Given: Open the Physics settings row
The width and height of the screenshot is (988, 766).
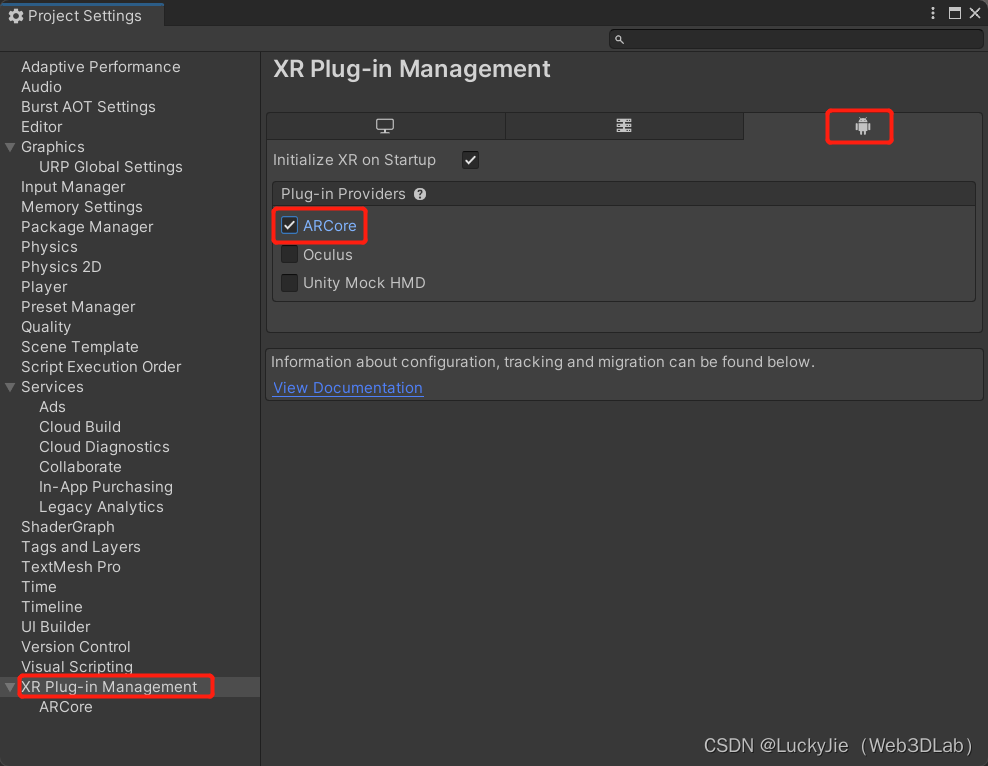Looking at the screenshot, I should (49, 247).
